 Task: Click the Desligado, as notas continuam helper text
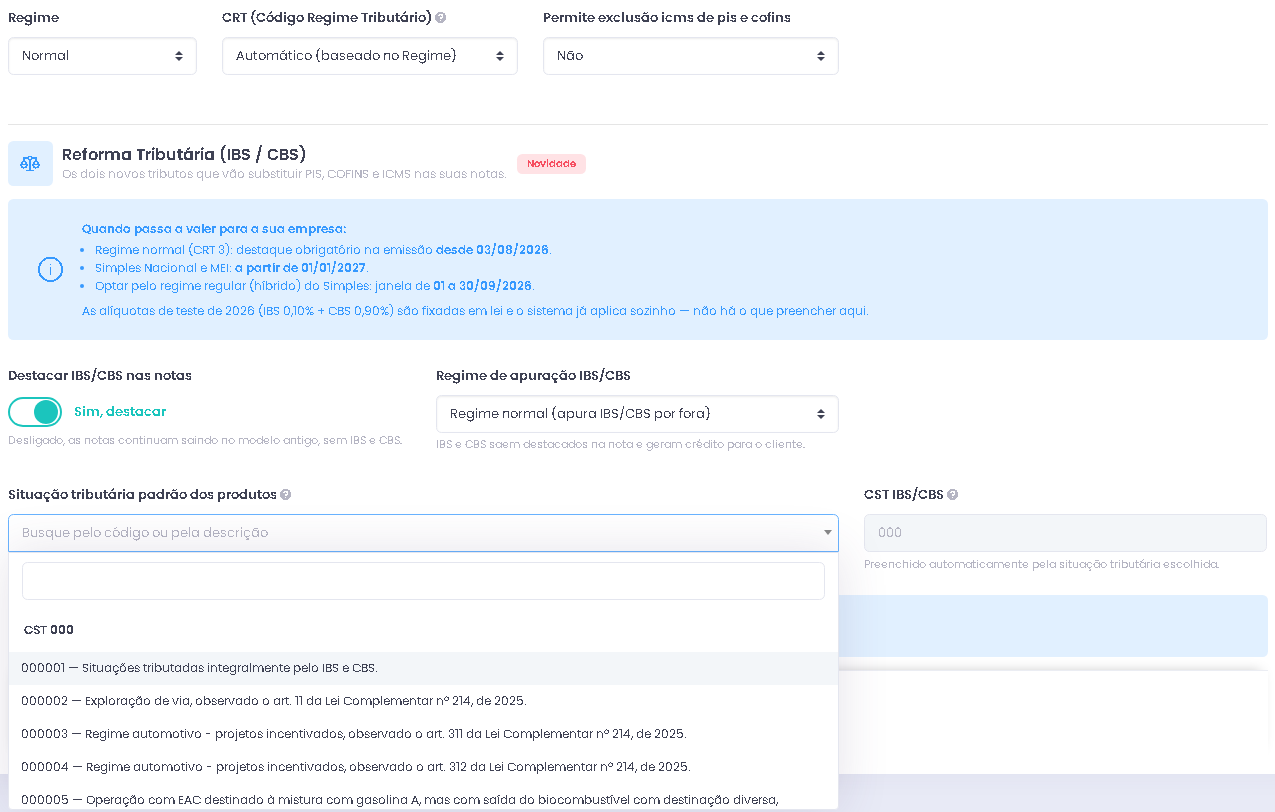click(x=205, y=440)
